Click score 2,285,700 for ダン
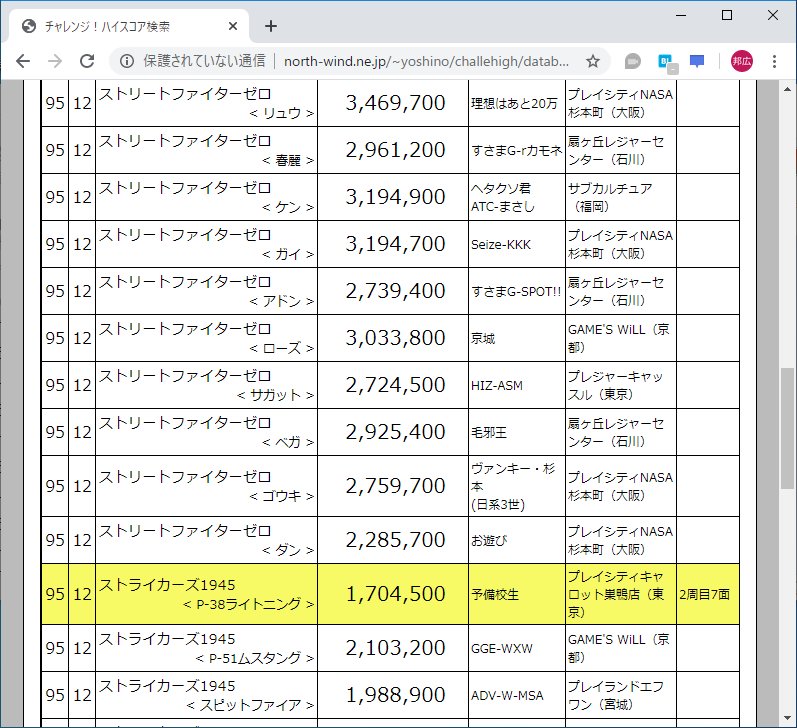 [x=395, y=540]
